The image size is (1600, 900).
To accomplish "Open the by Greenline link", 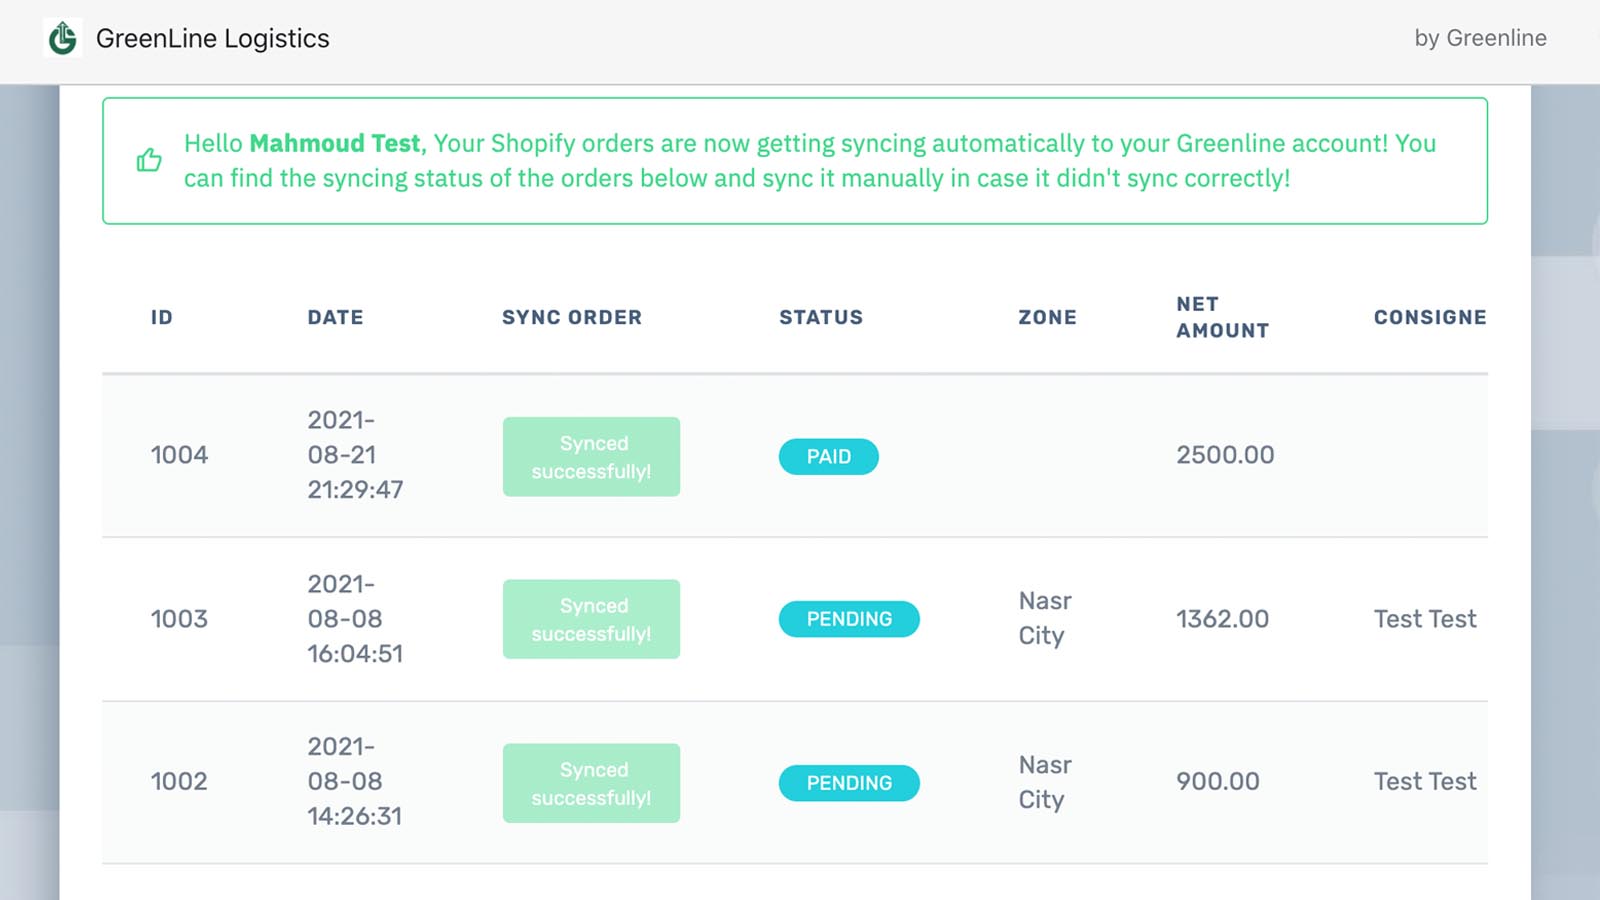I will tap(1481, 39).
